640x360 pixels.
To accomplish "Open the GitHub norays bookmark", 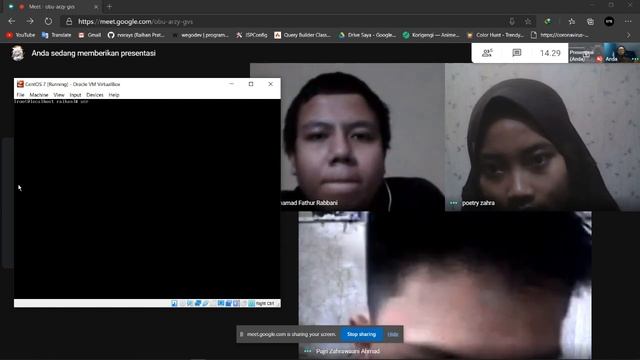I will click(x=136, y=35).
